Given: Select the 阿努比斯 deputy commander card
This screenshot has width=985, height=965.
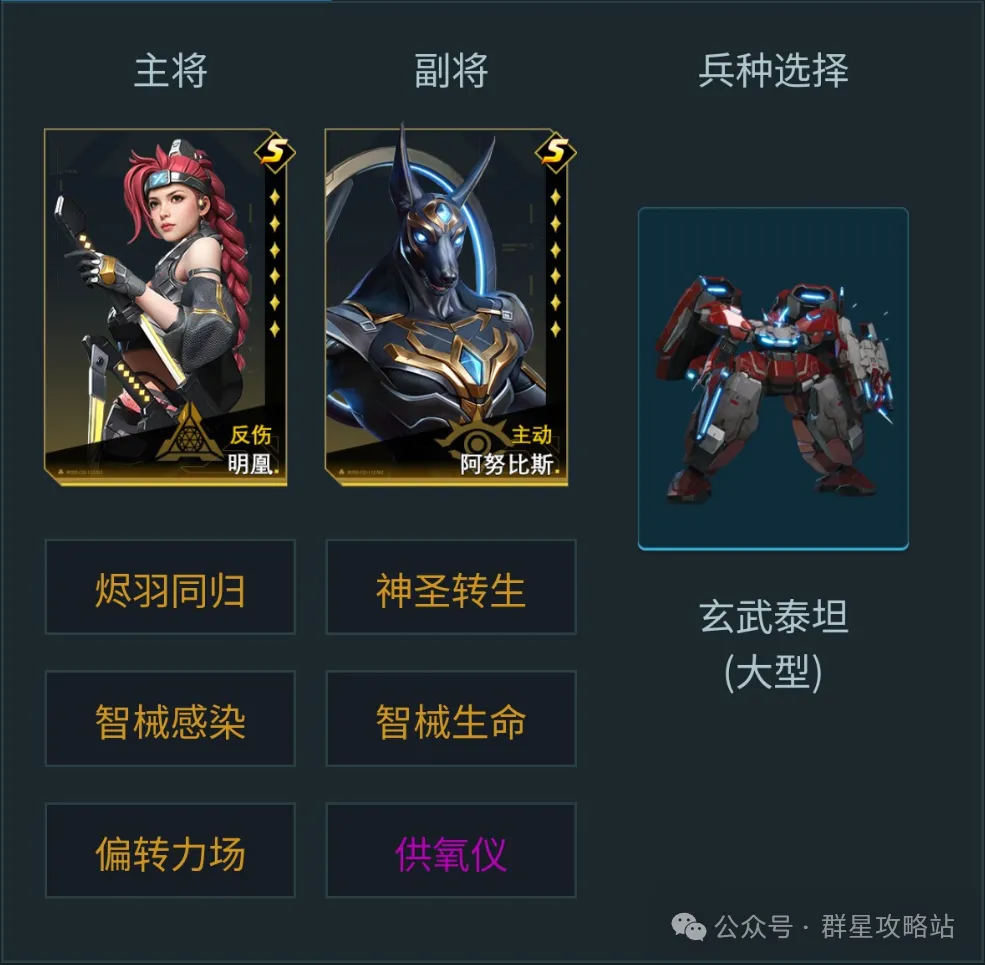Looking at the screenshot, I should point(447,307).
